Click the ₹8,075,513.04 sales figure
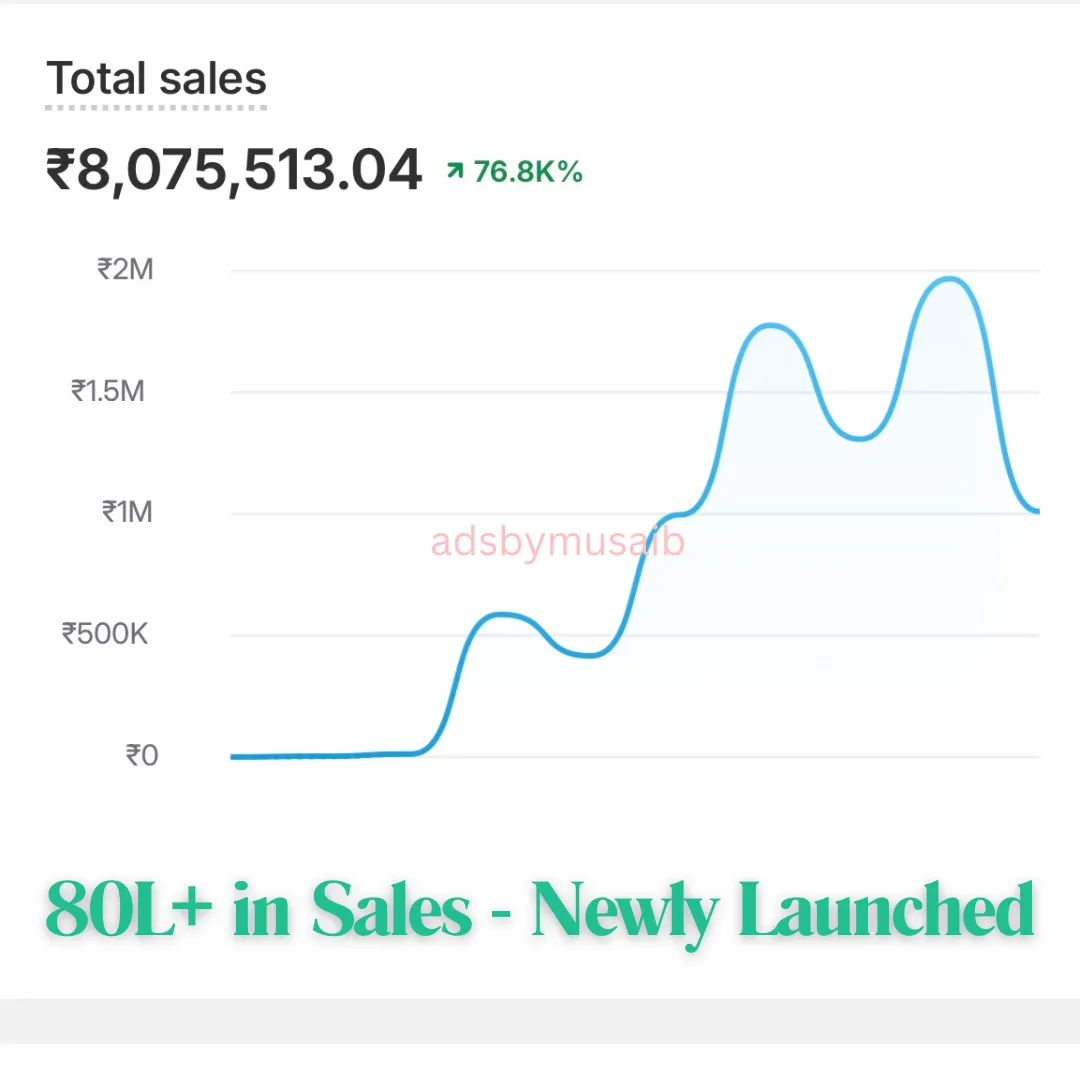1080x1080 pixels. point(233,169)
